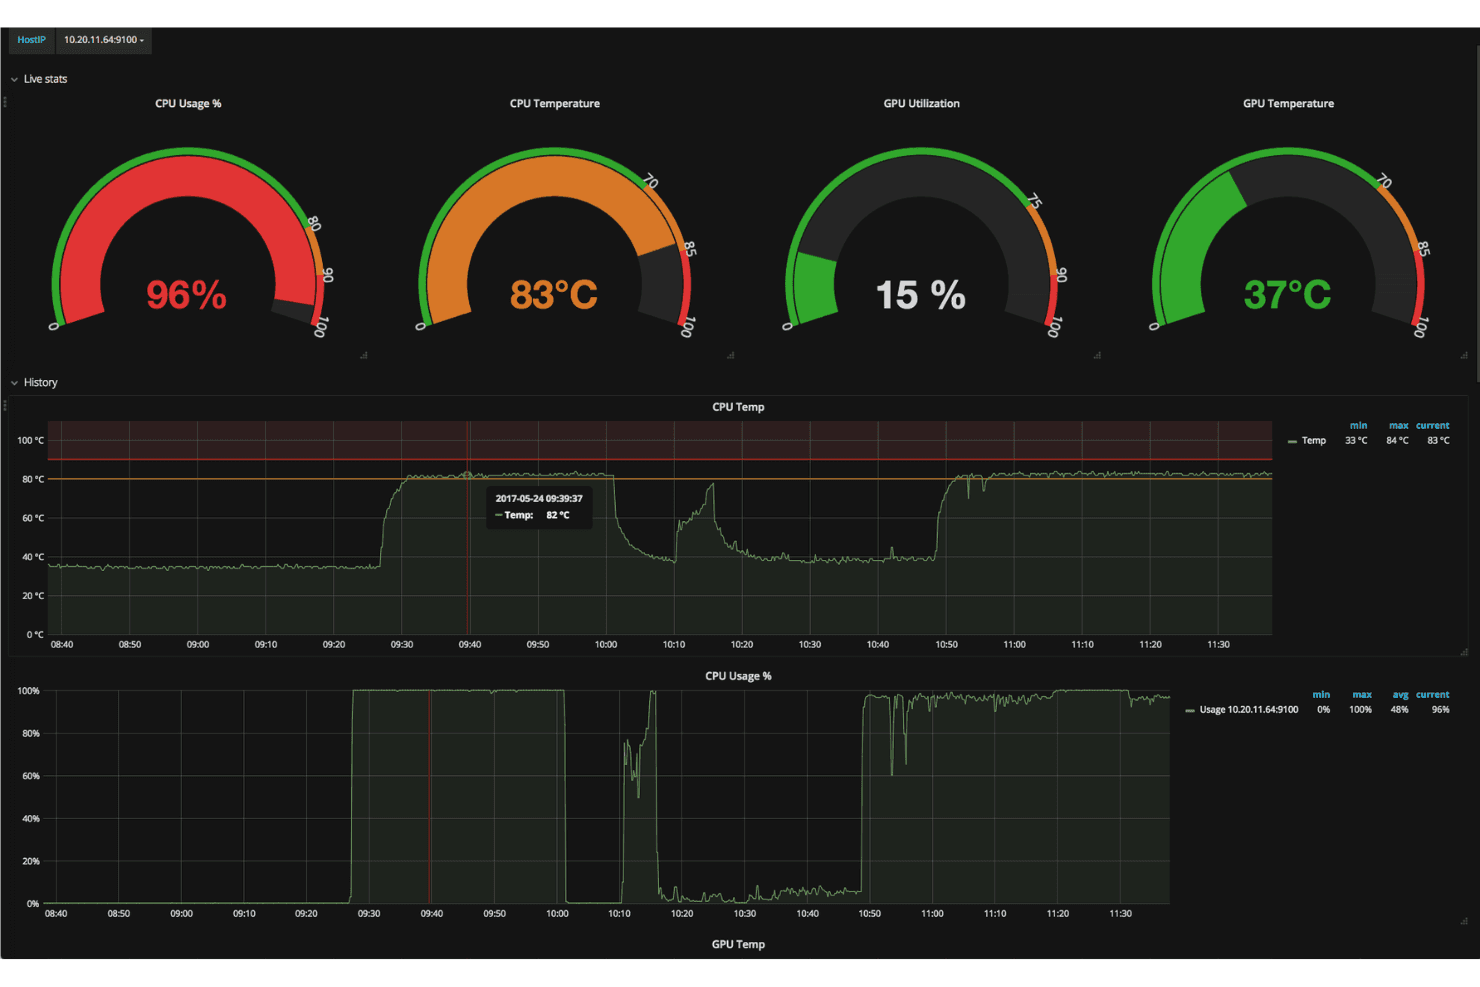Open the GPU Temp panel title menu
This screenshot has height=987, width=1480.
[x=738, y=944]
